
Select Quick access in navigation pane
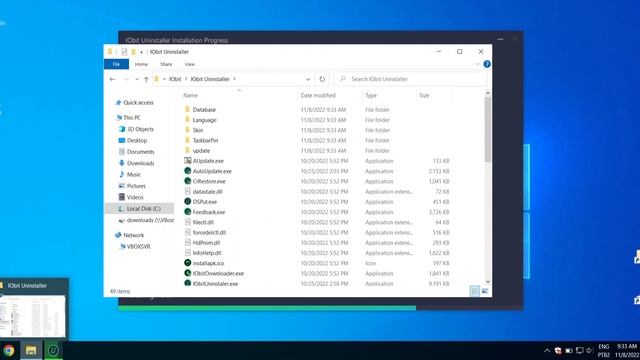138,103
